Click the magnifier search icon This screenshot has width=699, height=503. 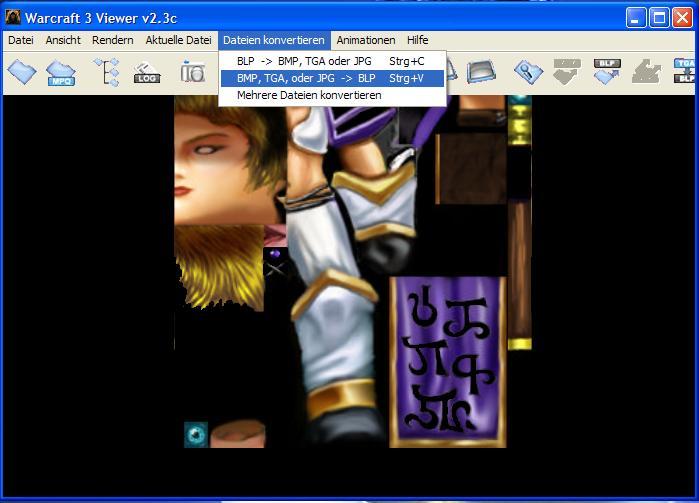click(x=528, y=72)
